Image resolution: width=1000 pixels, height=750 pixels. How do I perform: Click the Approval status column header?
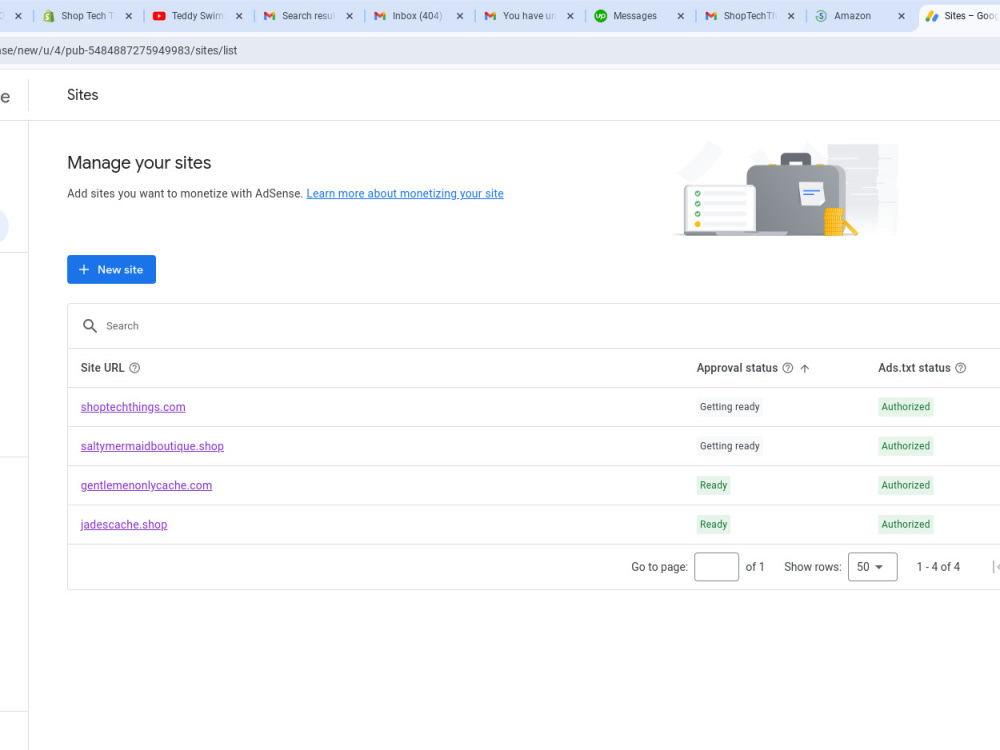click(x=737, y=368)
